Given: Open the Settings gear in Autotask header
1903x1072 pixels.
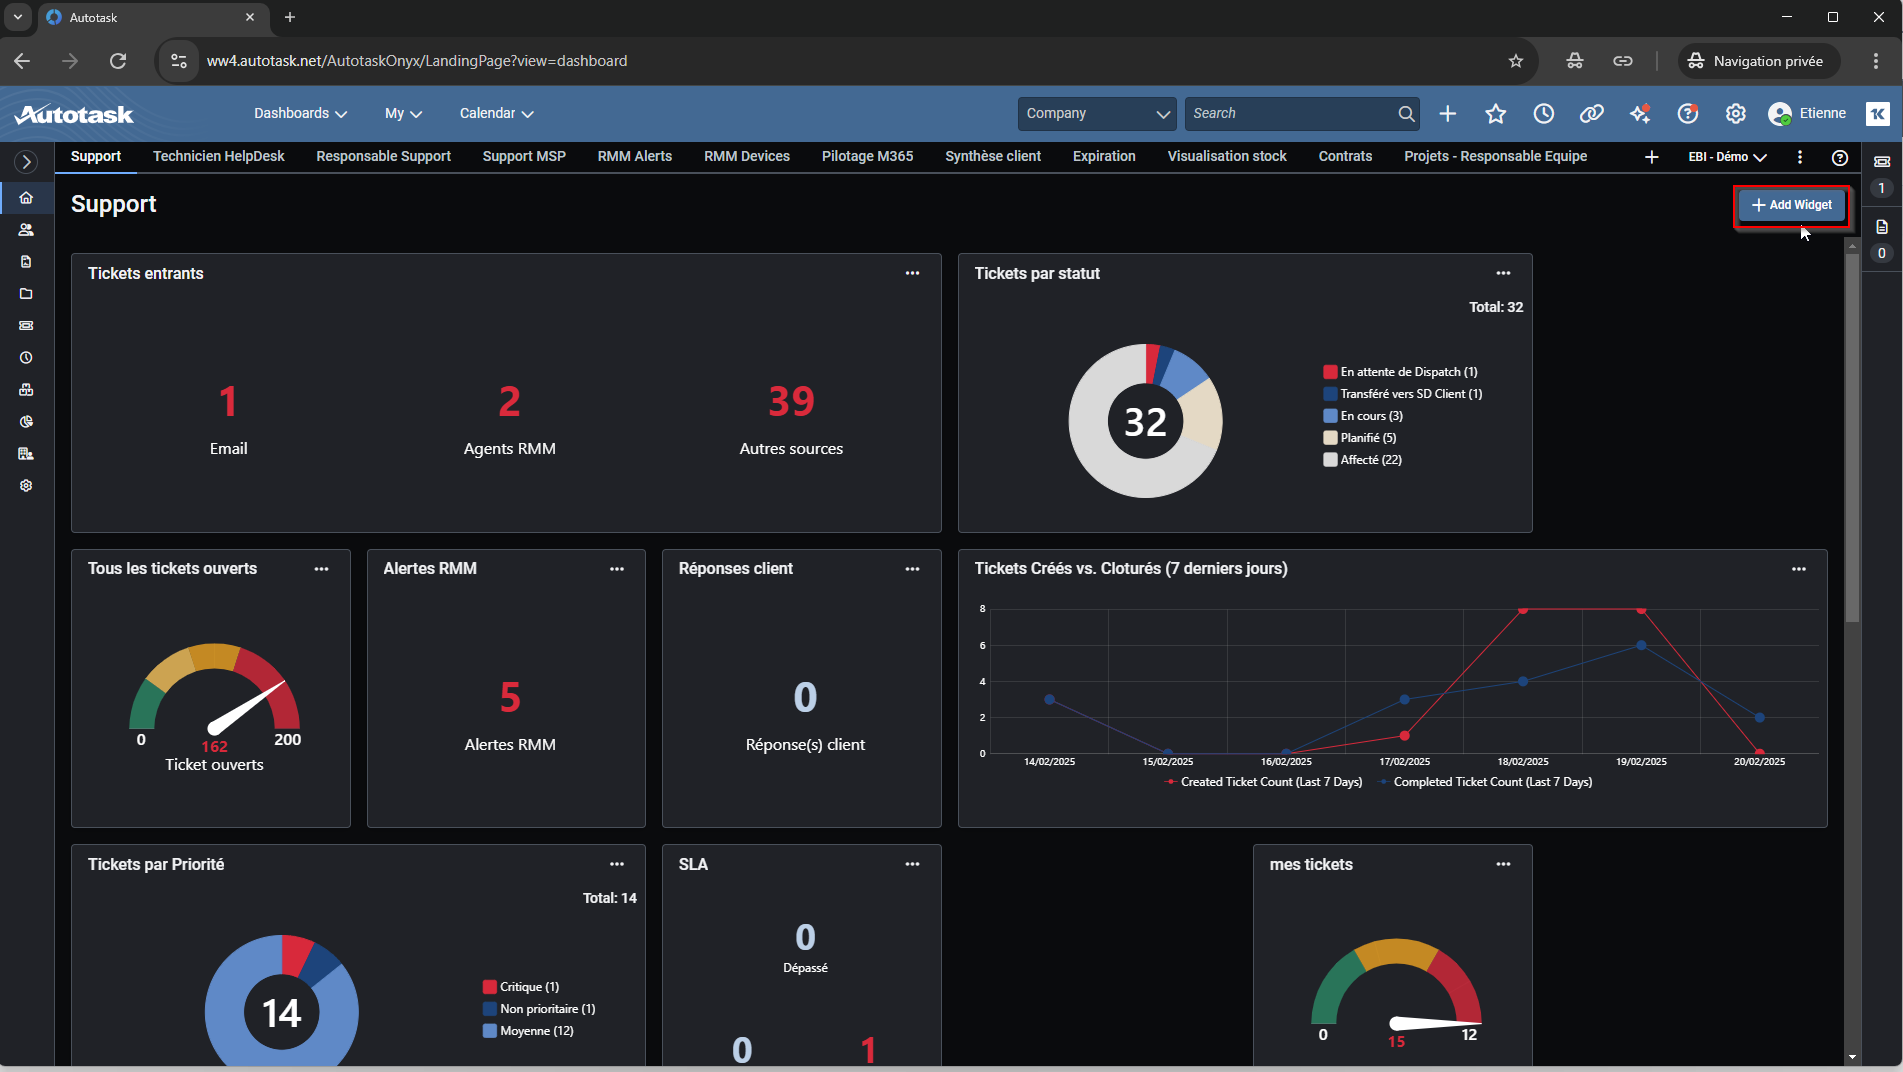Looking at the screenshot, I should pyautogui.click(x=1736, y=114).
